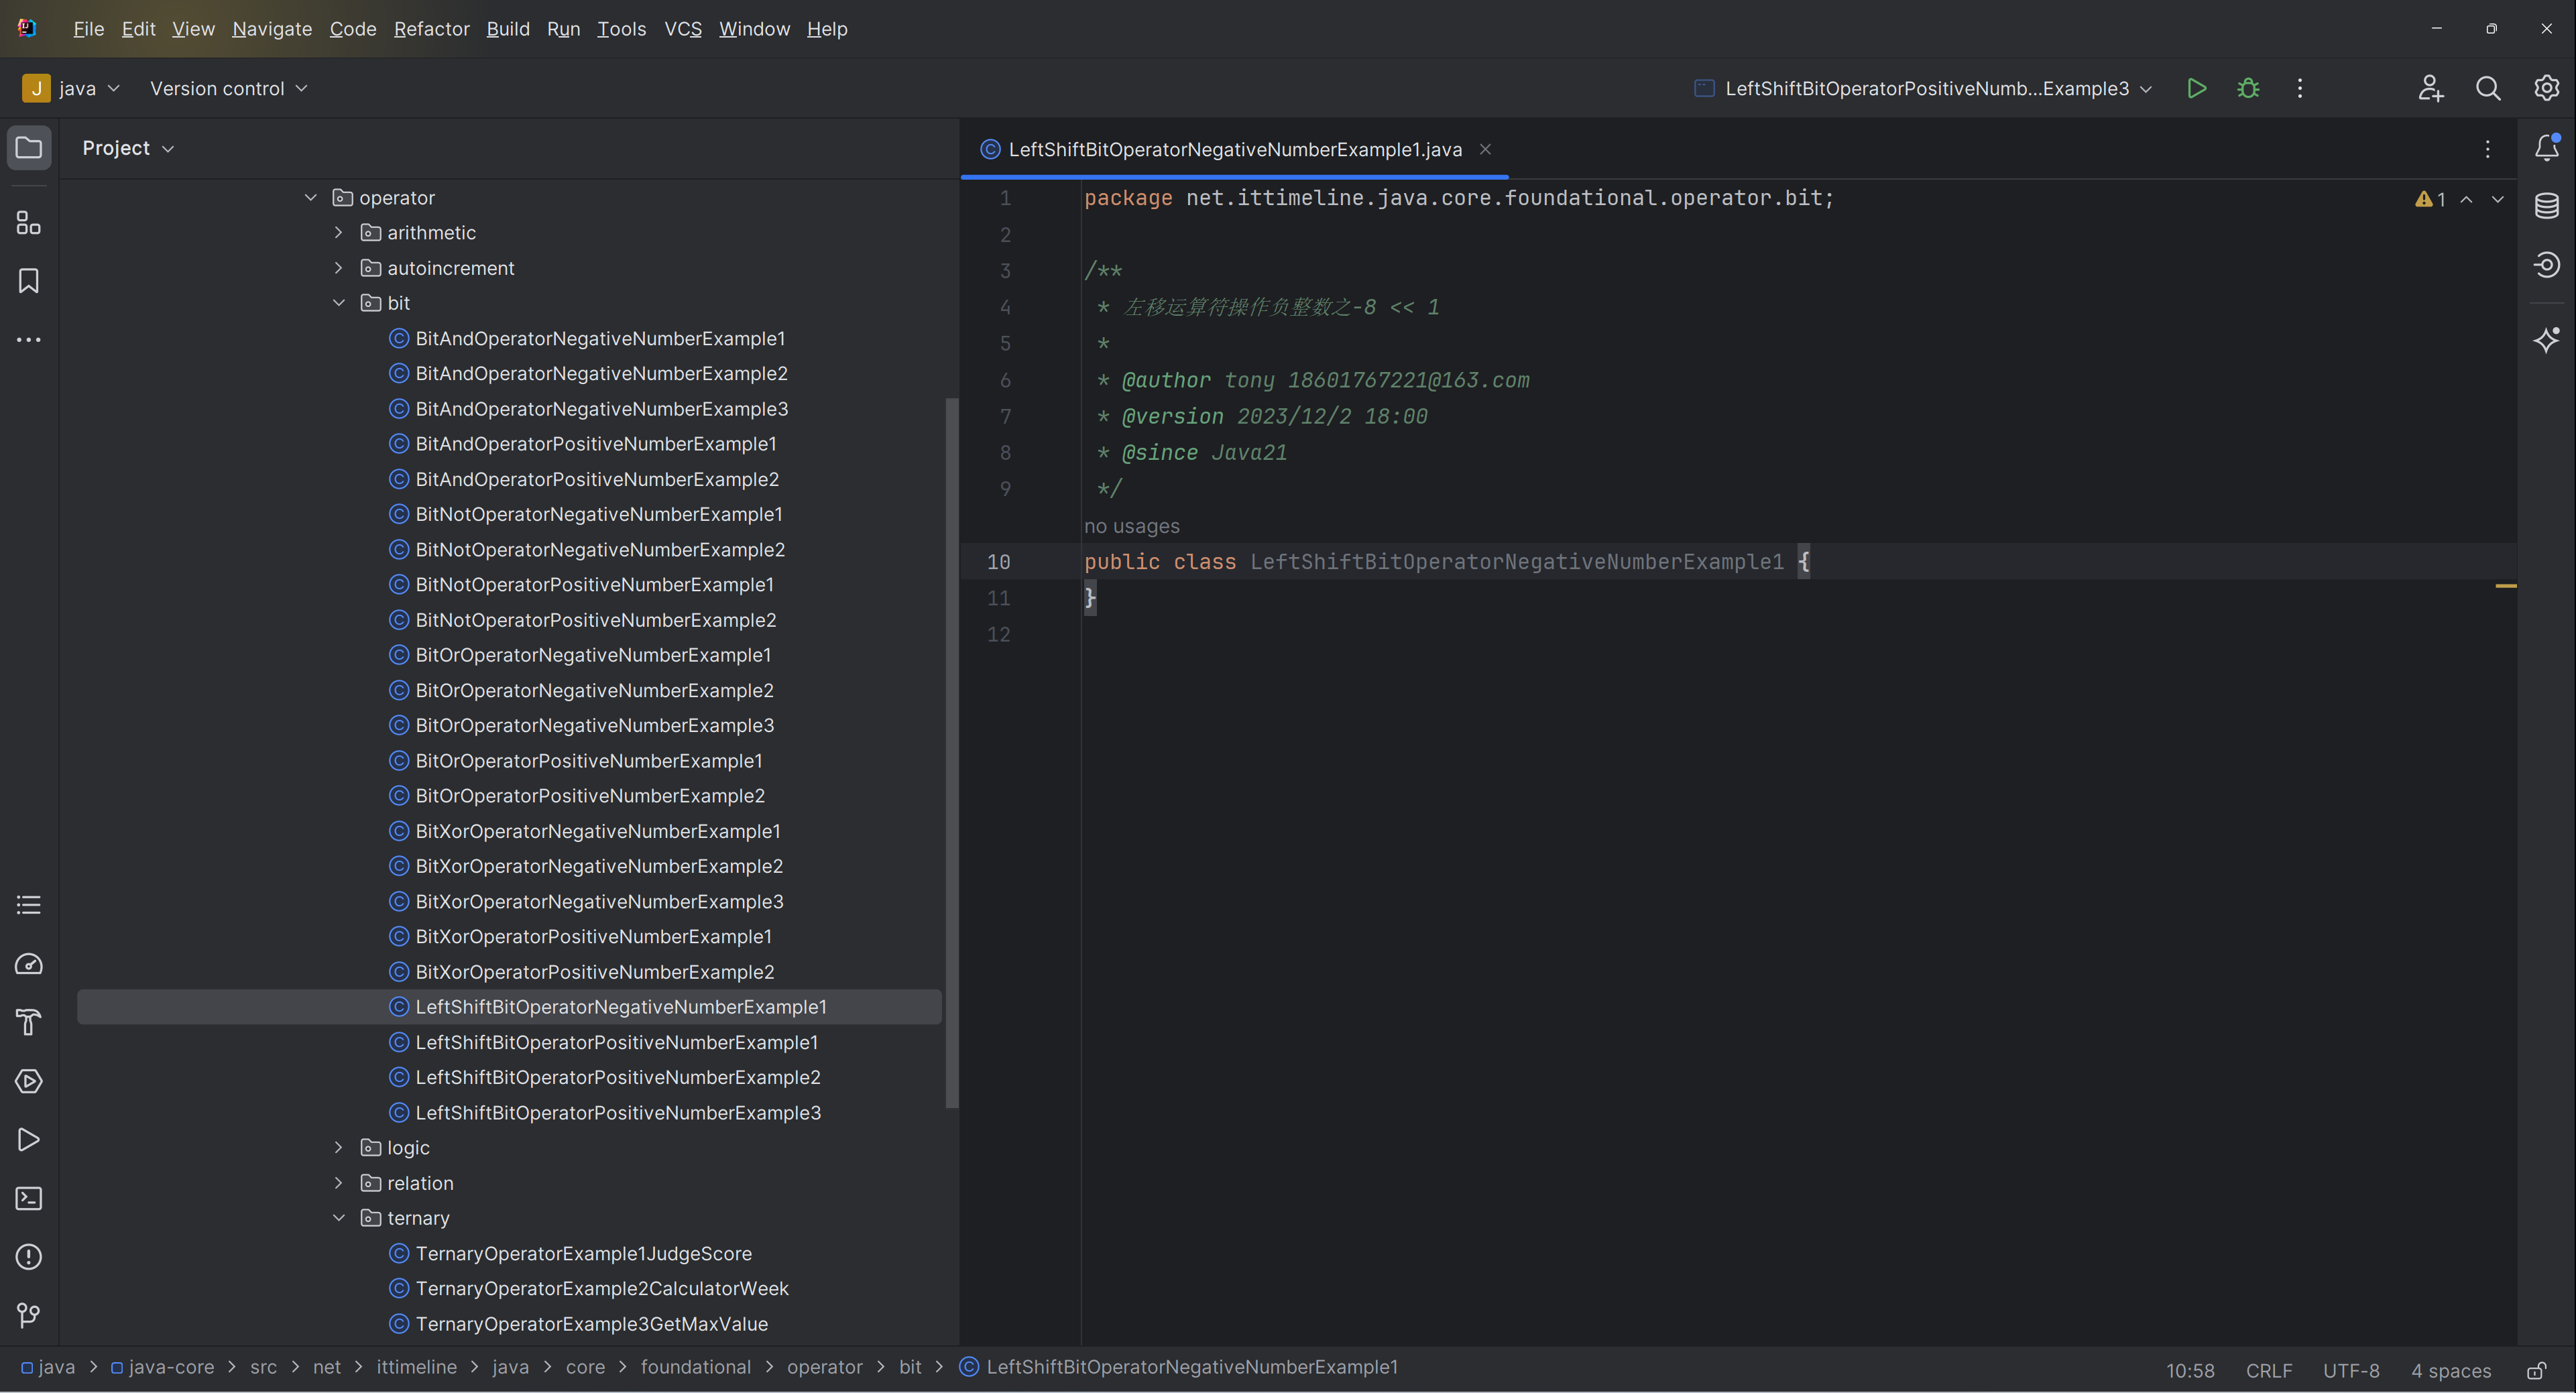2576x1393 pixels.
Task: Select BitAndOperatorNegativeNumberExample1 in the tree
Action: point(600,339)
